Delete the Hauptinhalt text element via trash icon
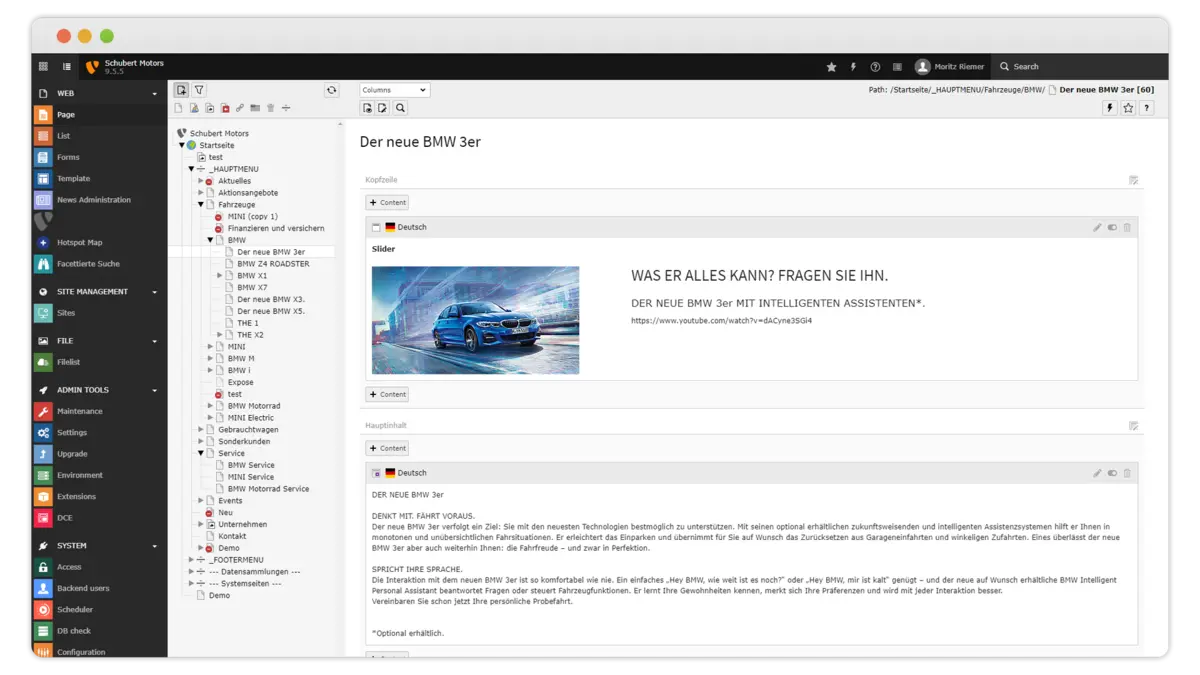 [x=1127, y=473]
